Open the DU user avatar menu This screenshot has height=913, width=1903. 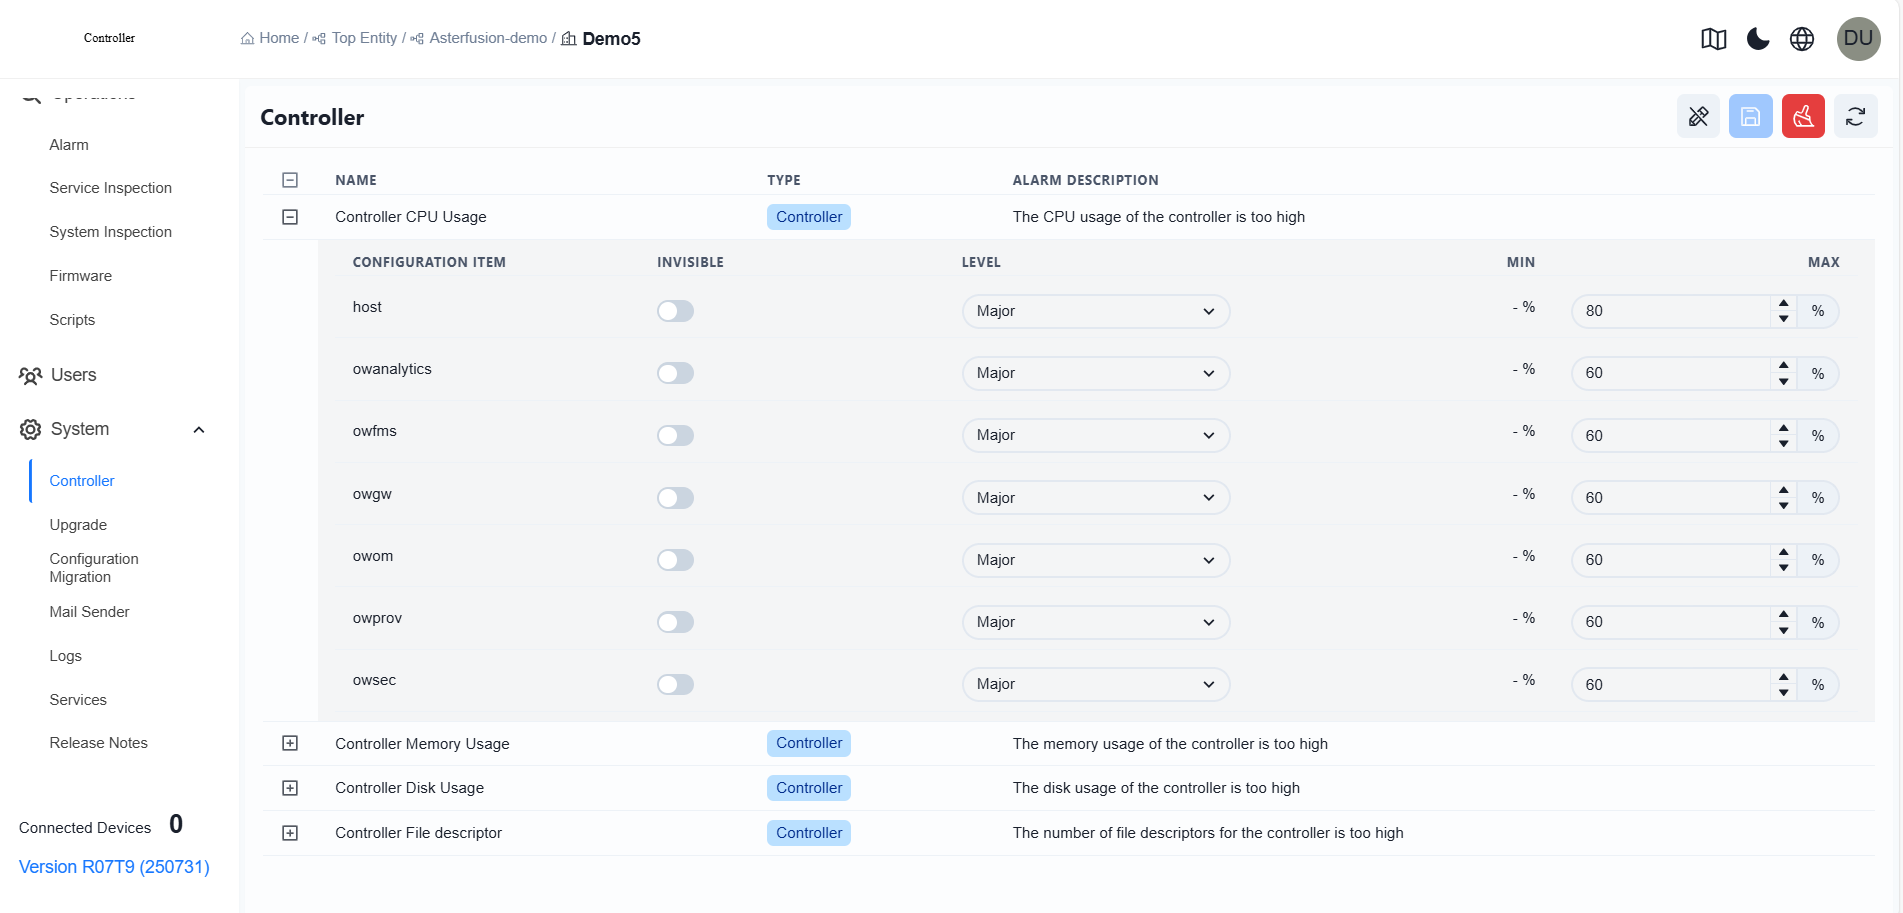[1858, 39]
